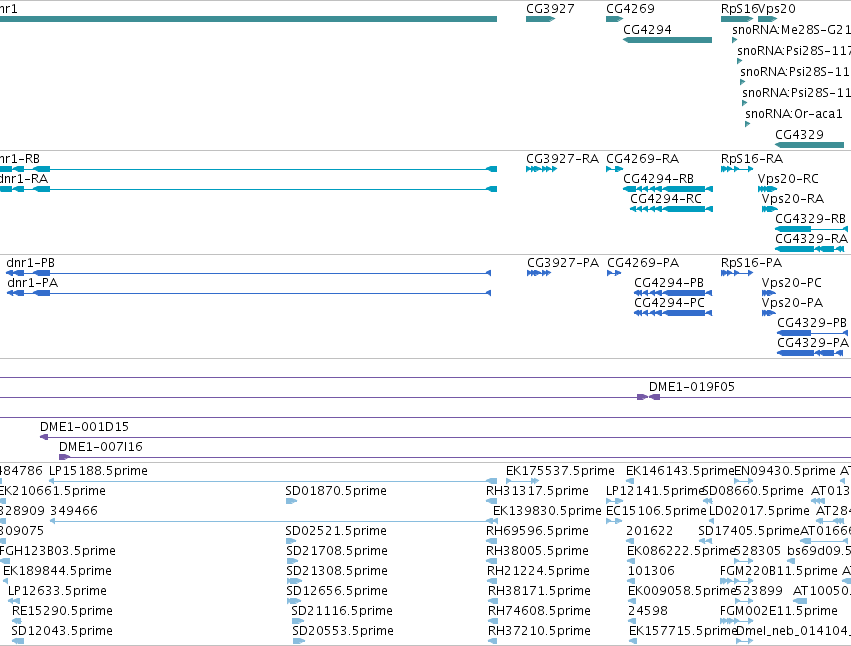The image size is (851, 646).
Task: Open the RH38171.5prime EST label
Action: pos(539,591)
